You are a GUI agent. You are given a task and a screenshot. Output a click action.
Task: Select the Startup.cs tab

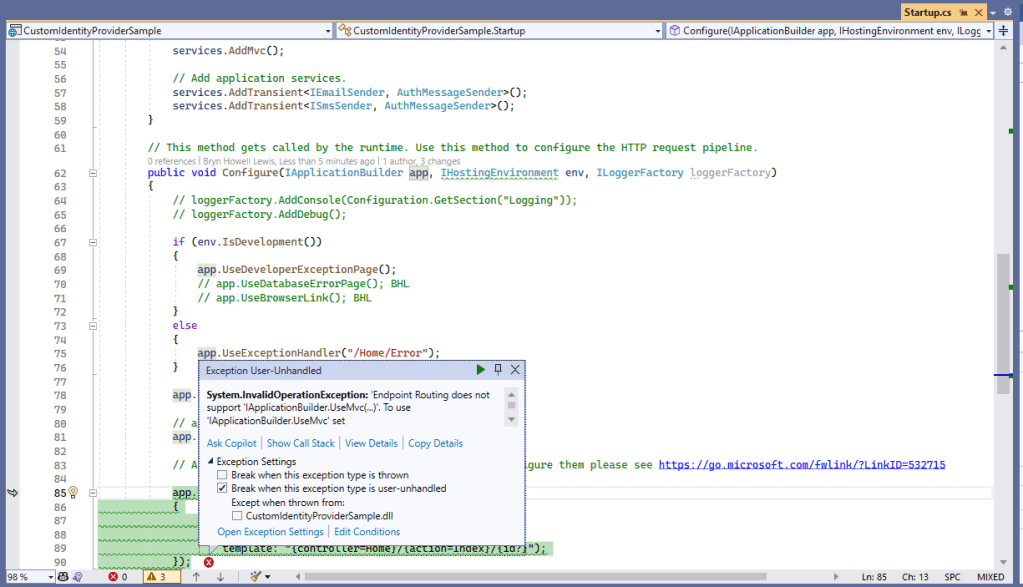pyautogui.click(x=927, y=12)
